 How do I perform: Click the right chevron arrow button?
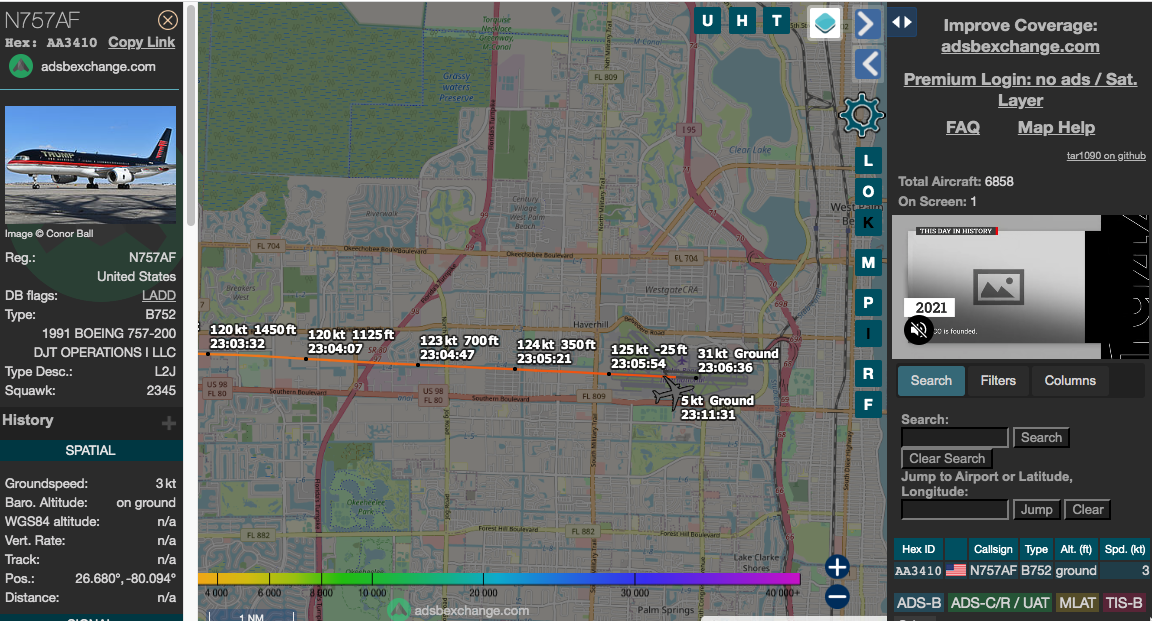tap(868, 24)
